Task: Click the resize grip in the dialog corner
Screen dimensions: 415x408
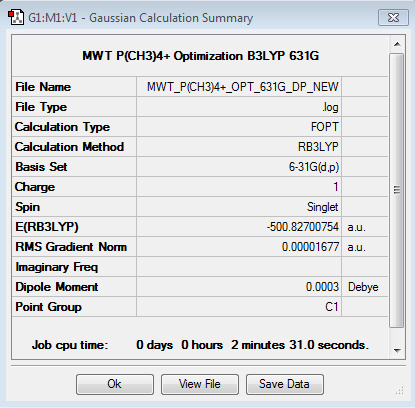Action: 400,390
